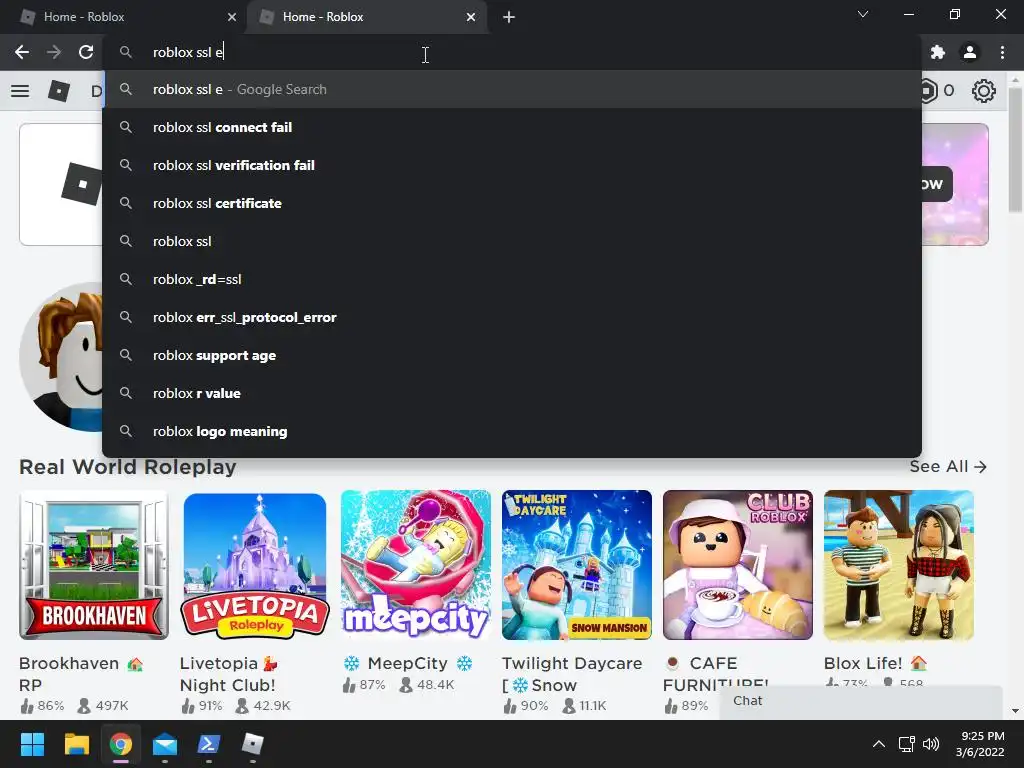
Task: Click the network status tray icon
Action: tap(906, 744)
